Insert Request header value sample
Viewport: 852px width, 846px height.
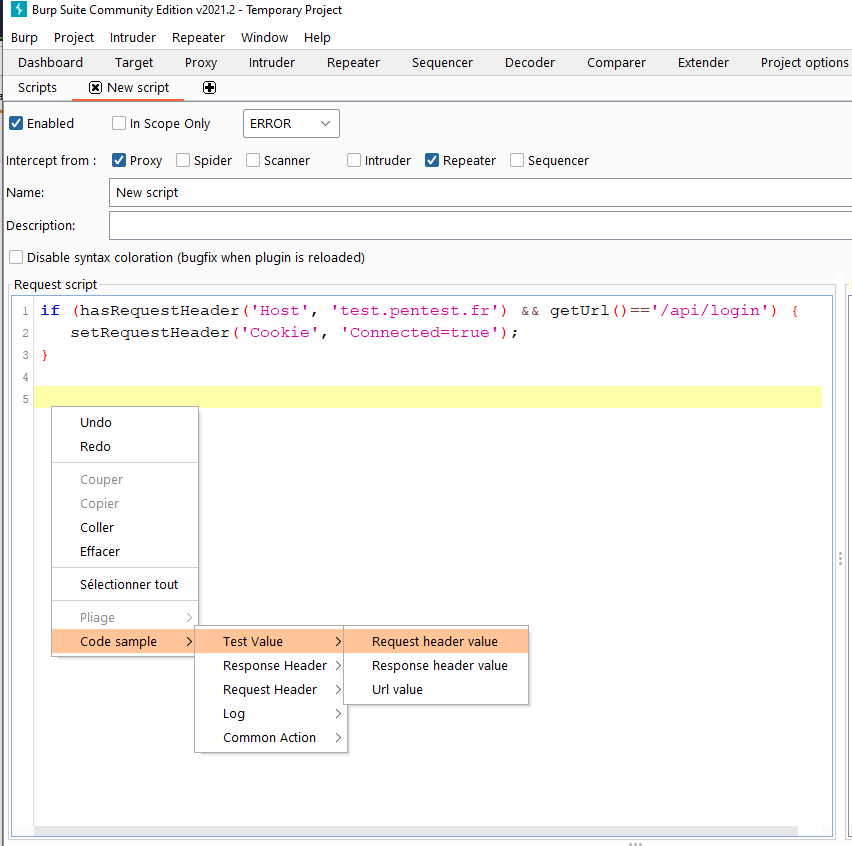[436, 641]
